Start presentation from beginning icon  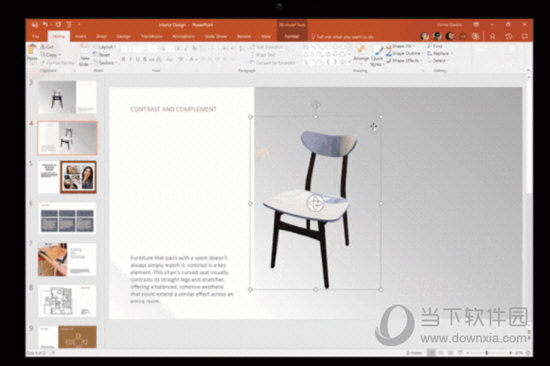click(x=69, y=25)
